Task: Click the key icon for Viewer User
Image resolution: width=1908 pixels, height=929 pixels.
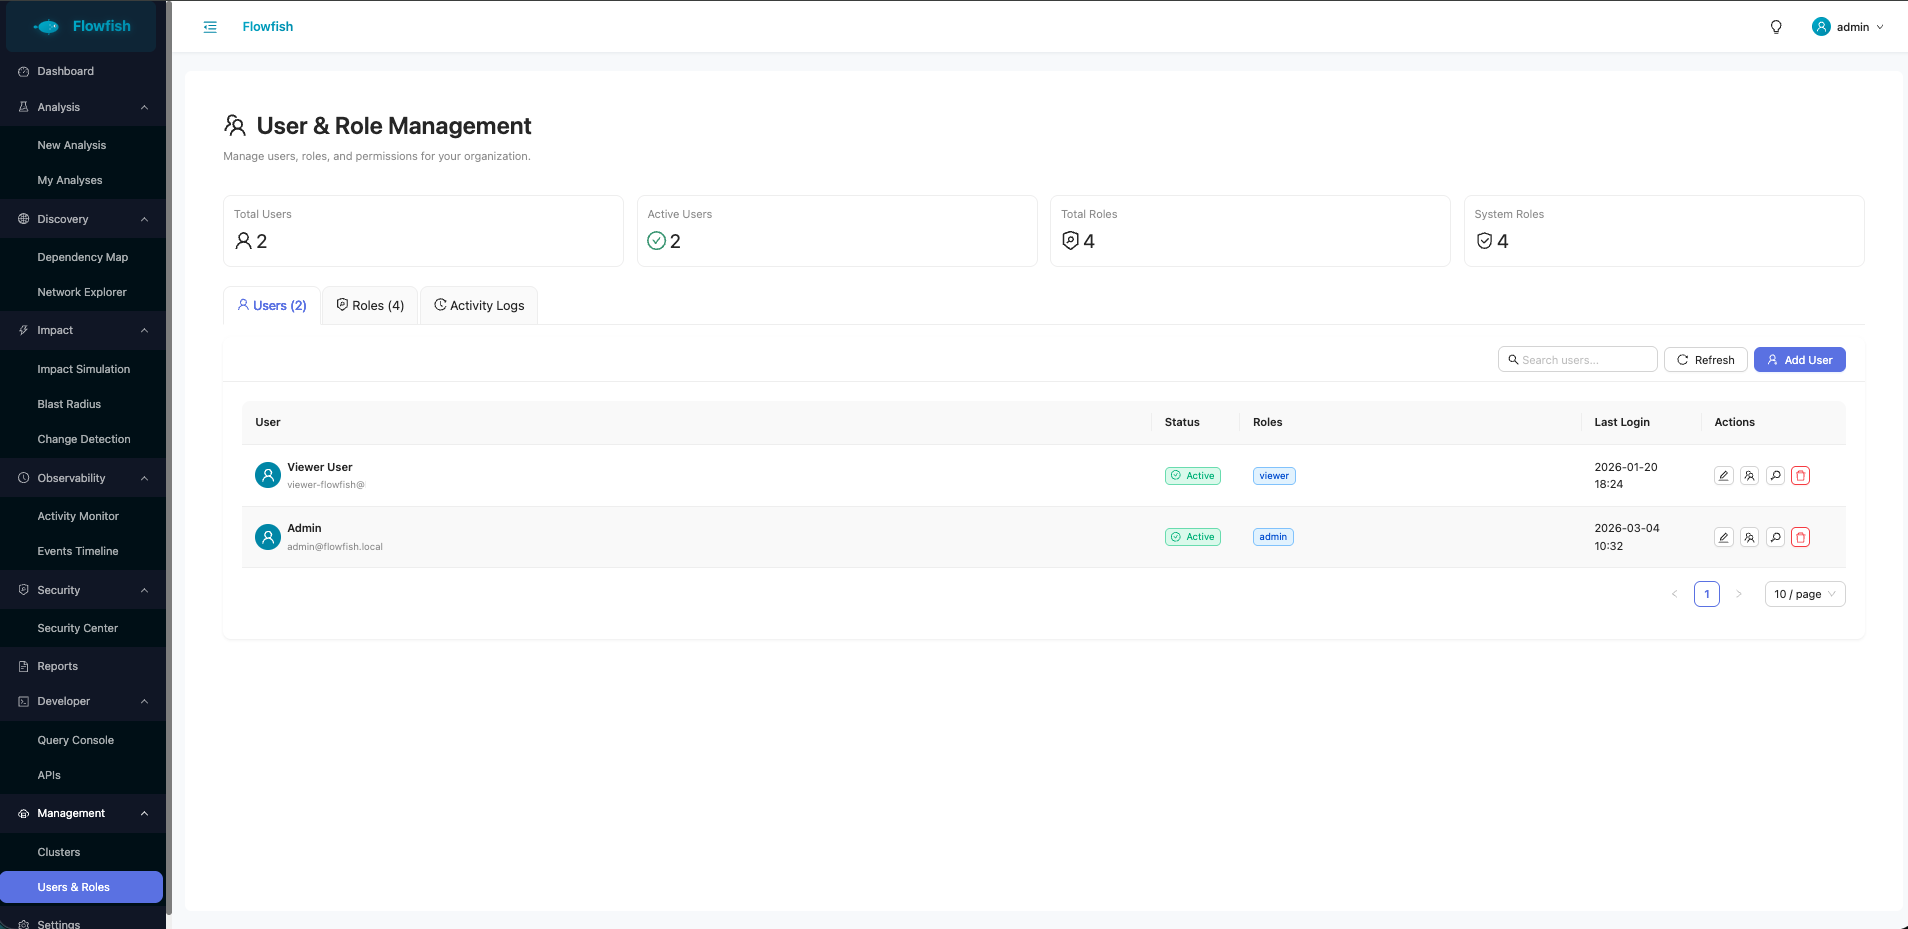Action: [1775, 476]
